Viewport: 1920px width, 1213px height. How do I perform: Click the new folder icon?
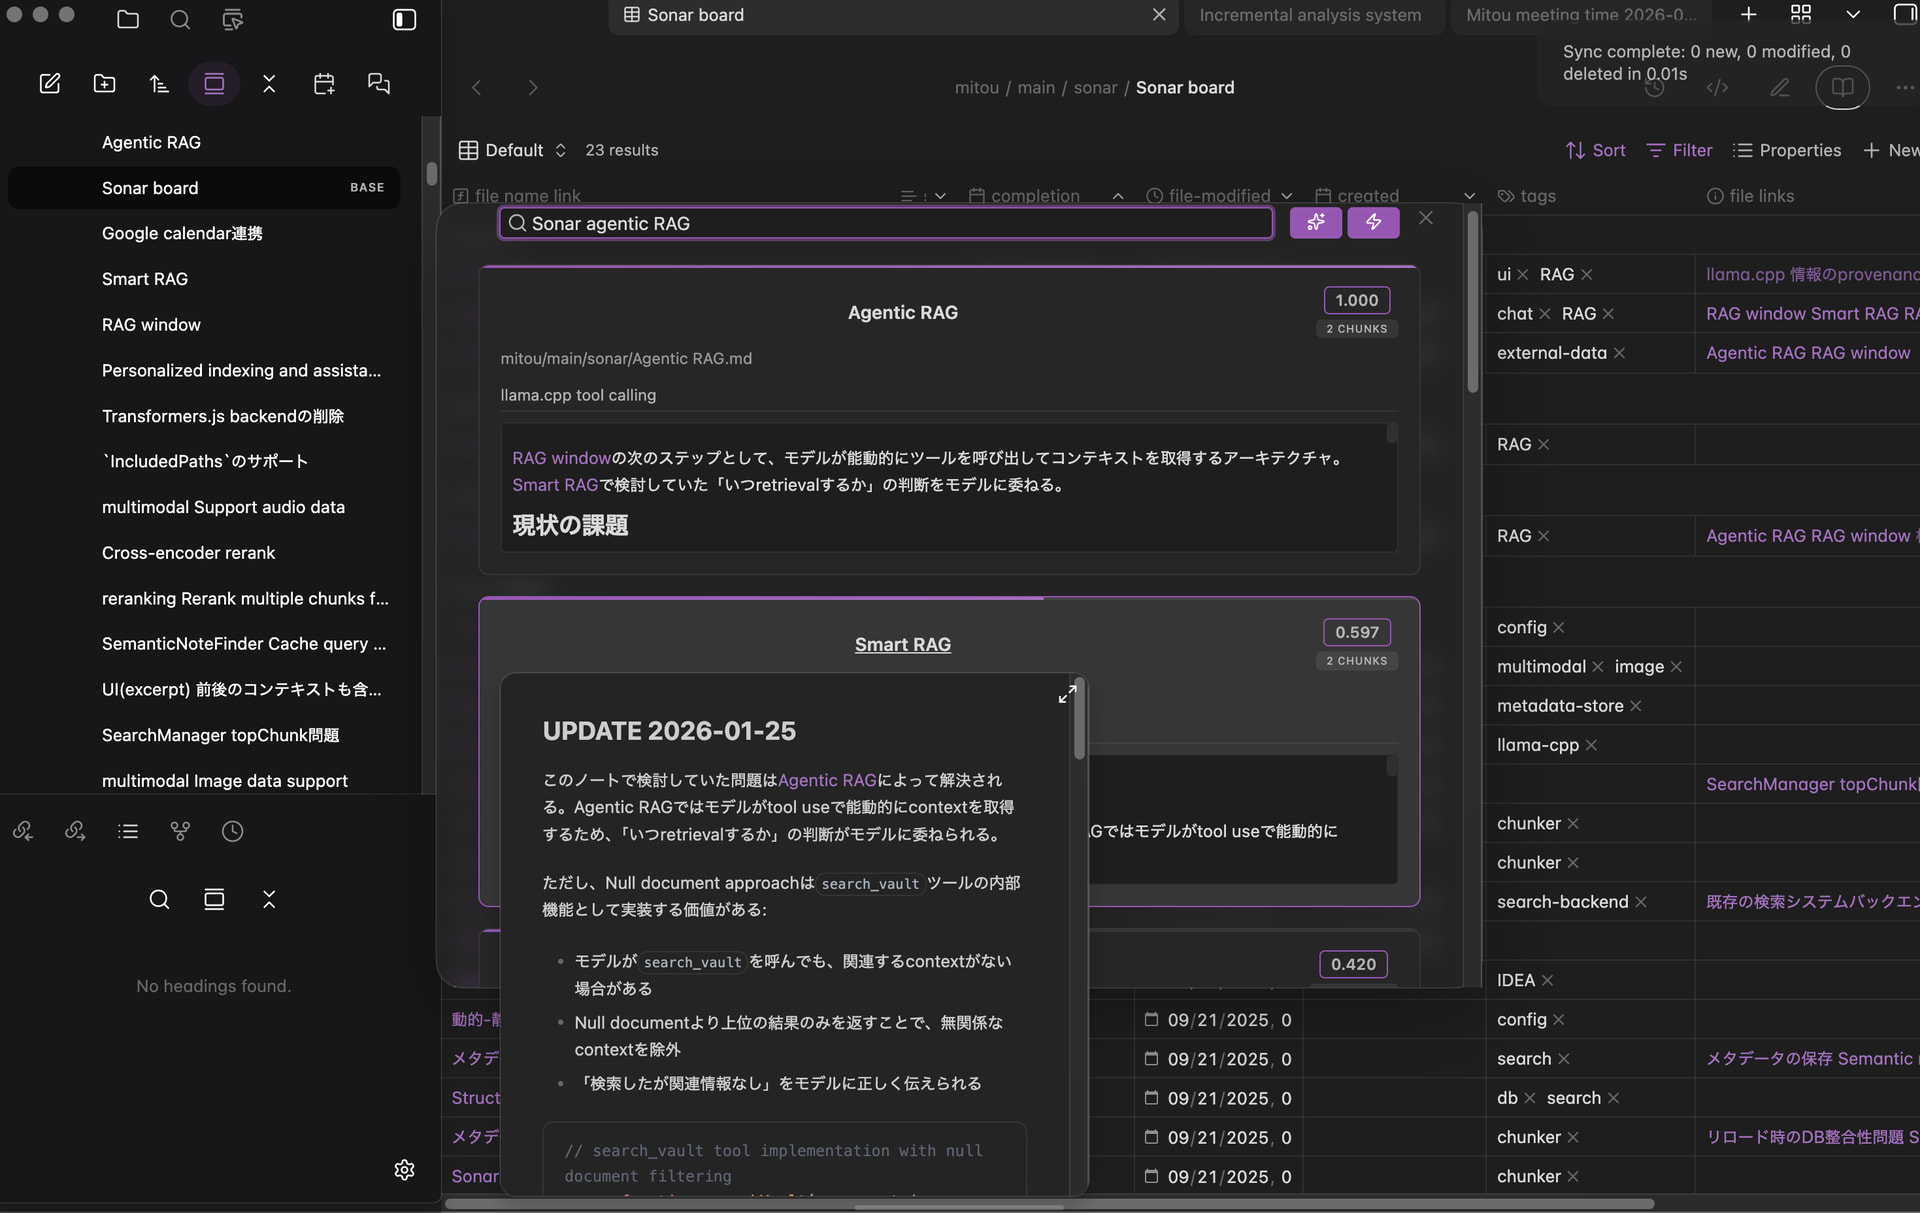[x=105, y=84]
